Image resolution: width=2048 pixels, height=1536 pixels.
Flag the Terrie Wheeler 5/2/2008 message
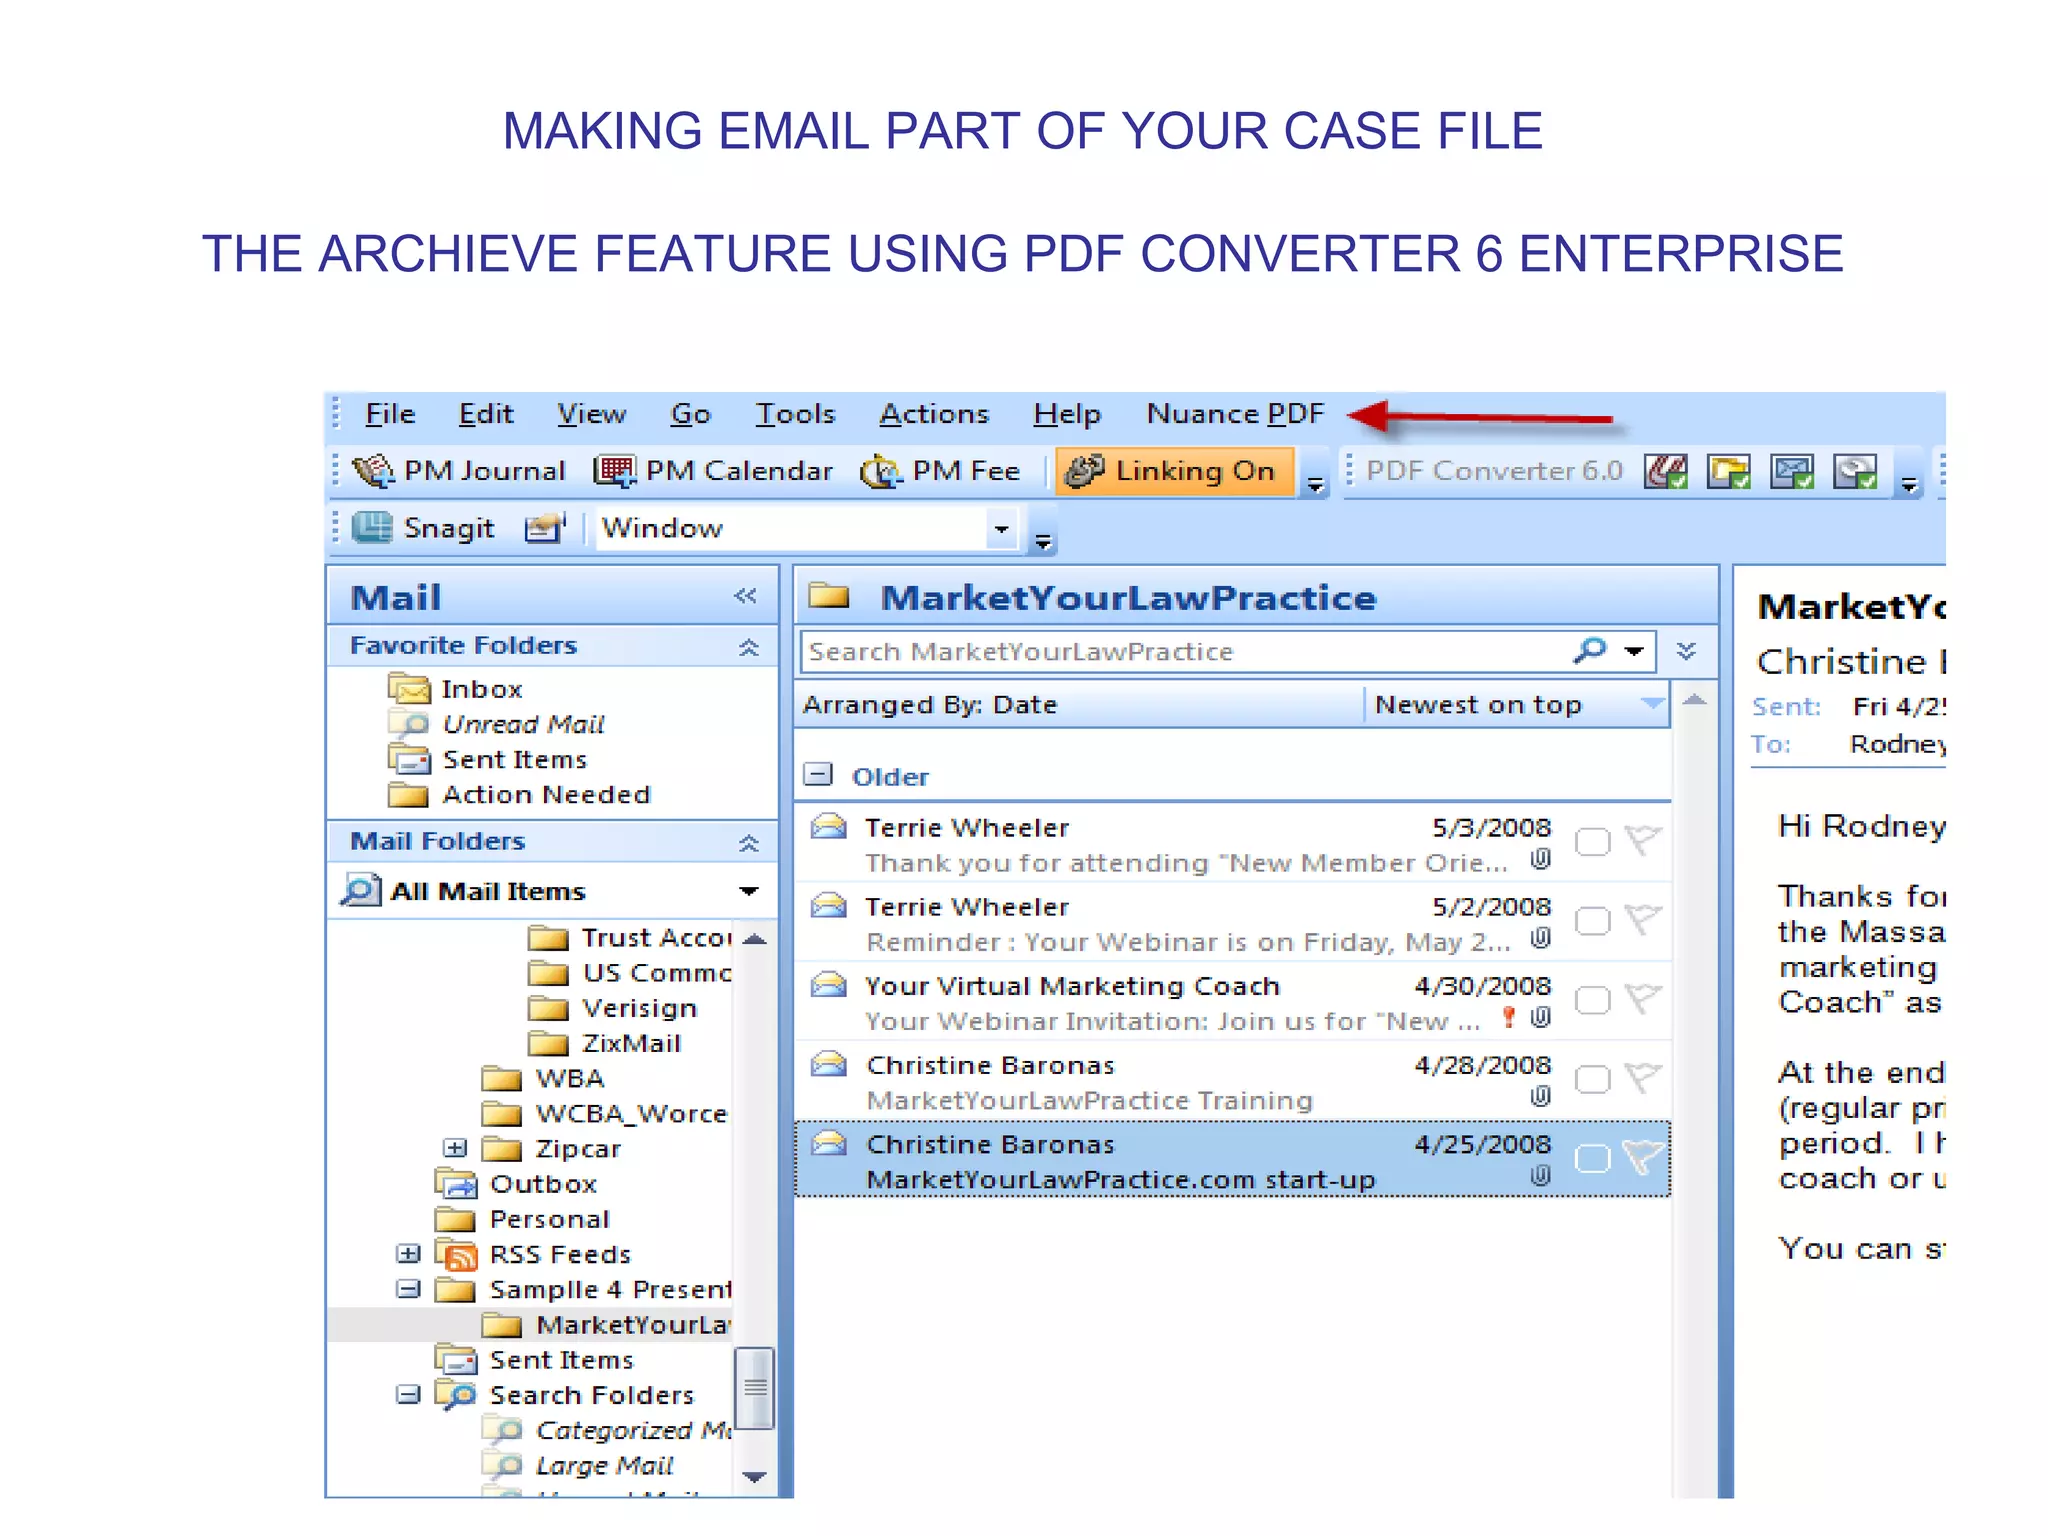(1641, 919)
